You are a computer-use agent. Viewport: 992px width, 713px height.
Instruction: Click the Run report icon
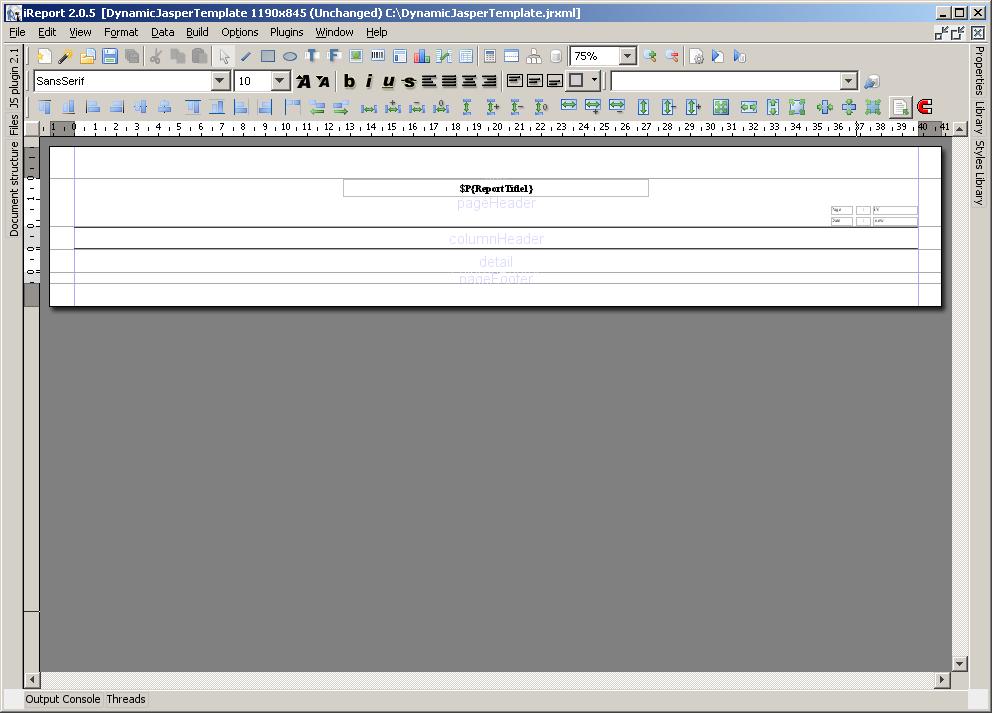tap(716, 56)
